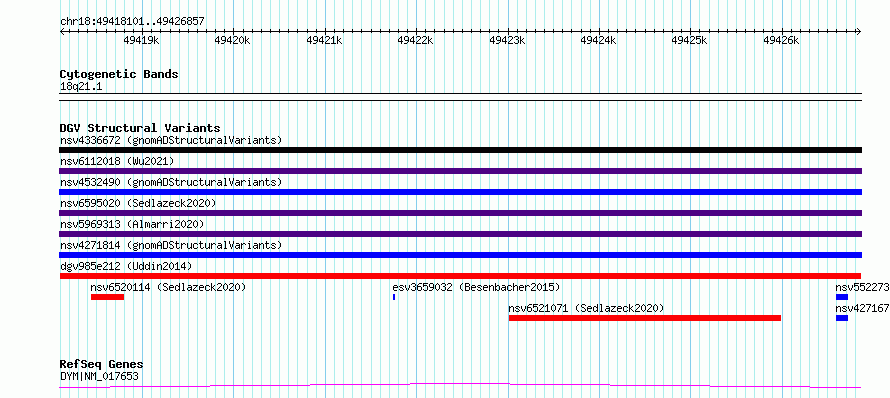Image resolution: width=890 pixels, height=398 pixels.
Task: Click the DYM|NM_017653 gene label
Action: click(x=99, y=376)
